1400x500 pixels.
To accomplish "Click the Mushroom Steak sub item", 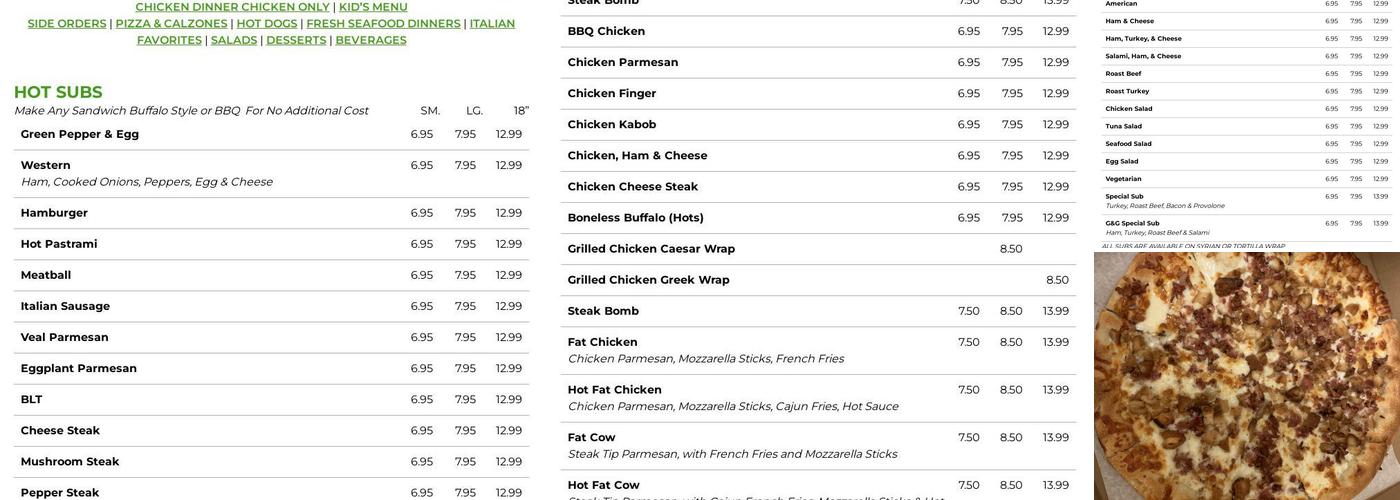I will click(70, 462).
